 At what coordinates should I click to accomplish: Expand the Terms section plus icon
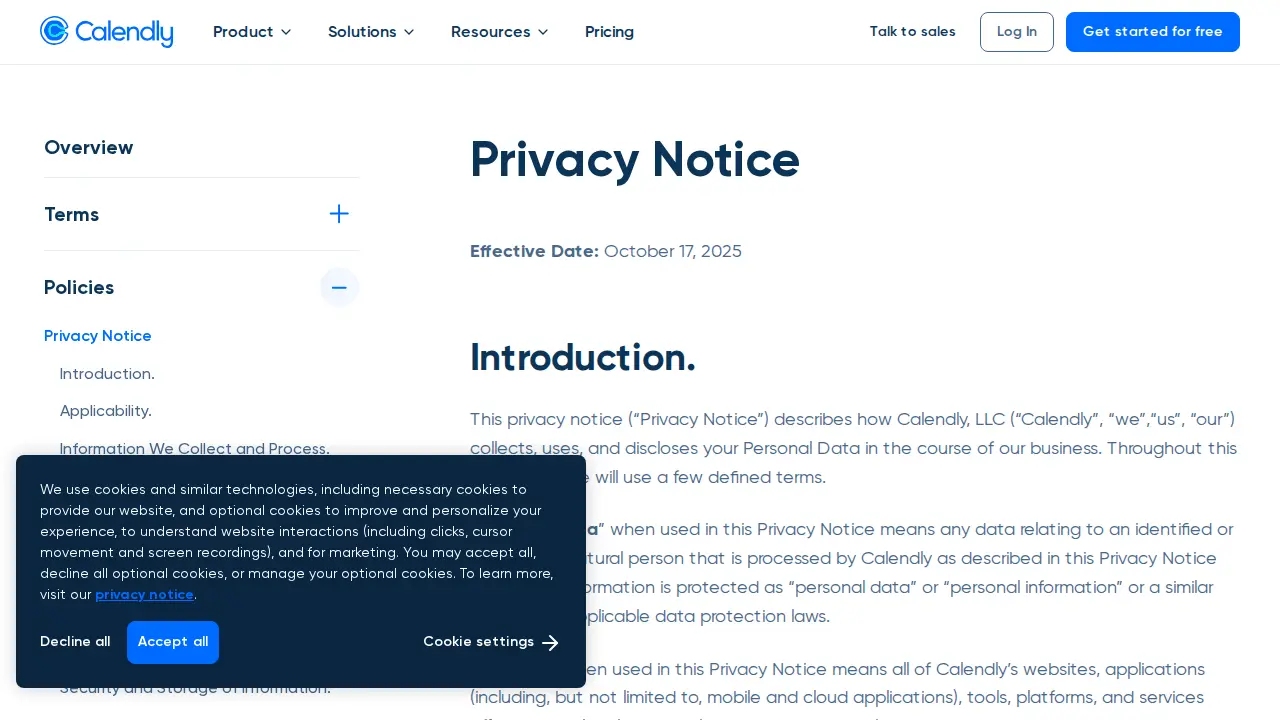coord(339,214)
